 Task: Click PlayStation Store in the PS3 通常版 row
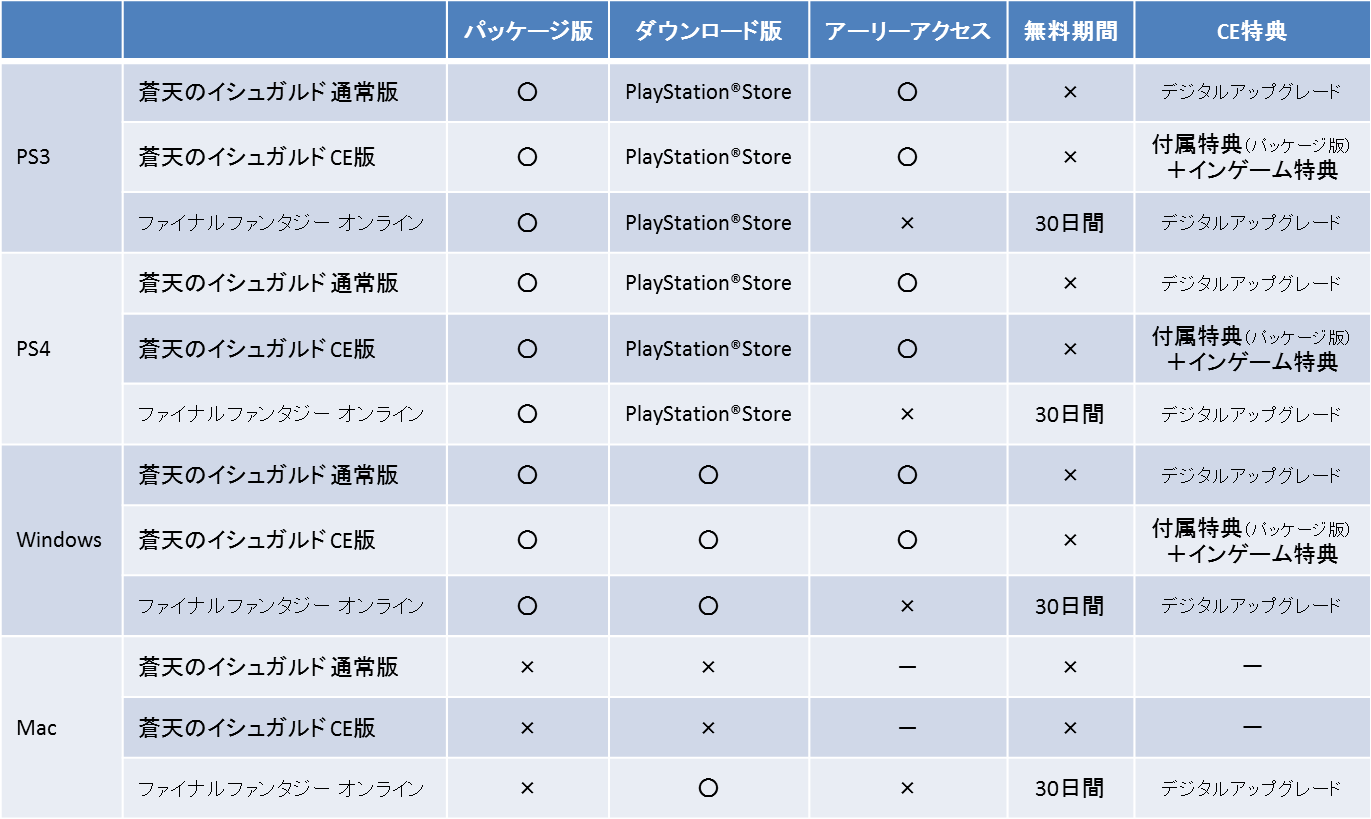[708, 92]
